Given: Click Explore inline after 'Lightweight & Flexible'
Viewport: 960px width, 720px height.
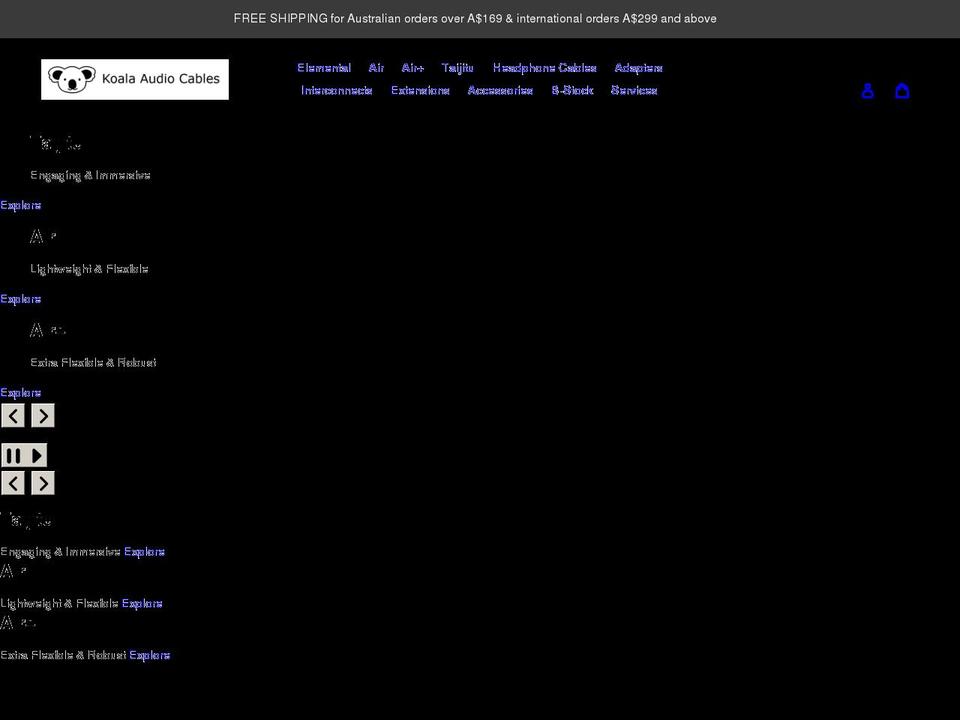Looking at the screenshot, I should [x=142, y=604].
